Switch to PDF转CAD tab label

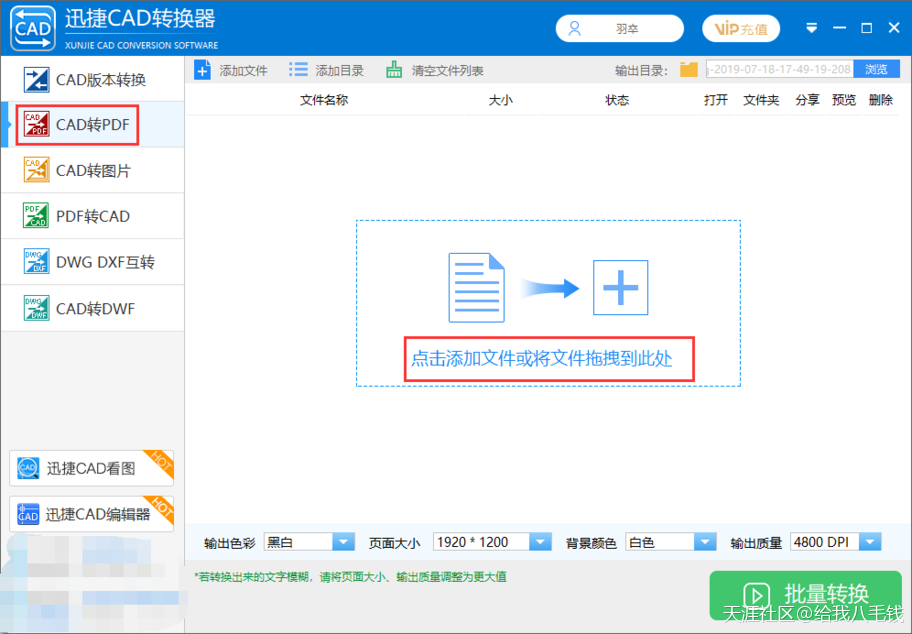tap(92, 216)
